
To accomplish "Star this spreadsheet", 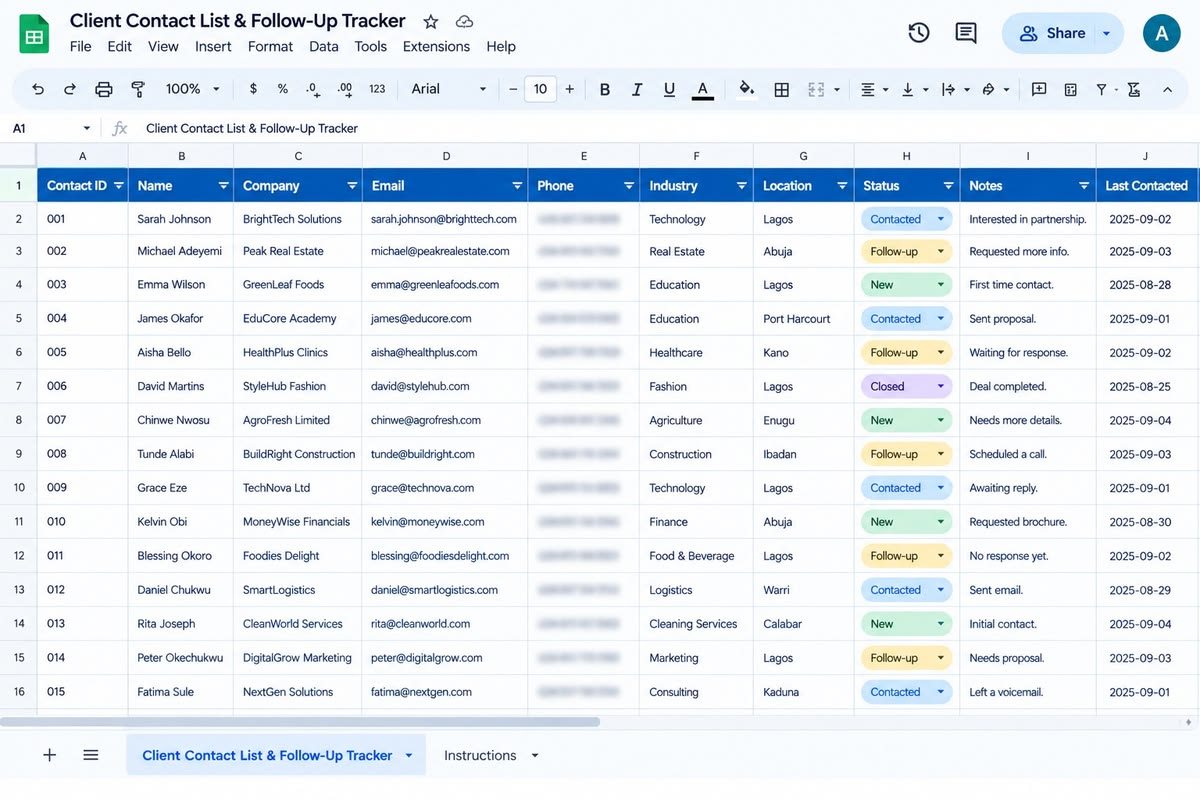I will 431,21.
